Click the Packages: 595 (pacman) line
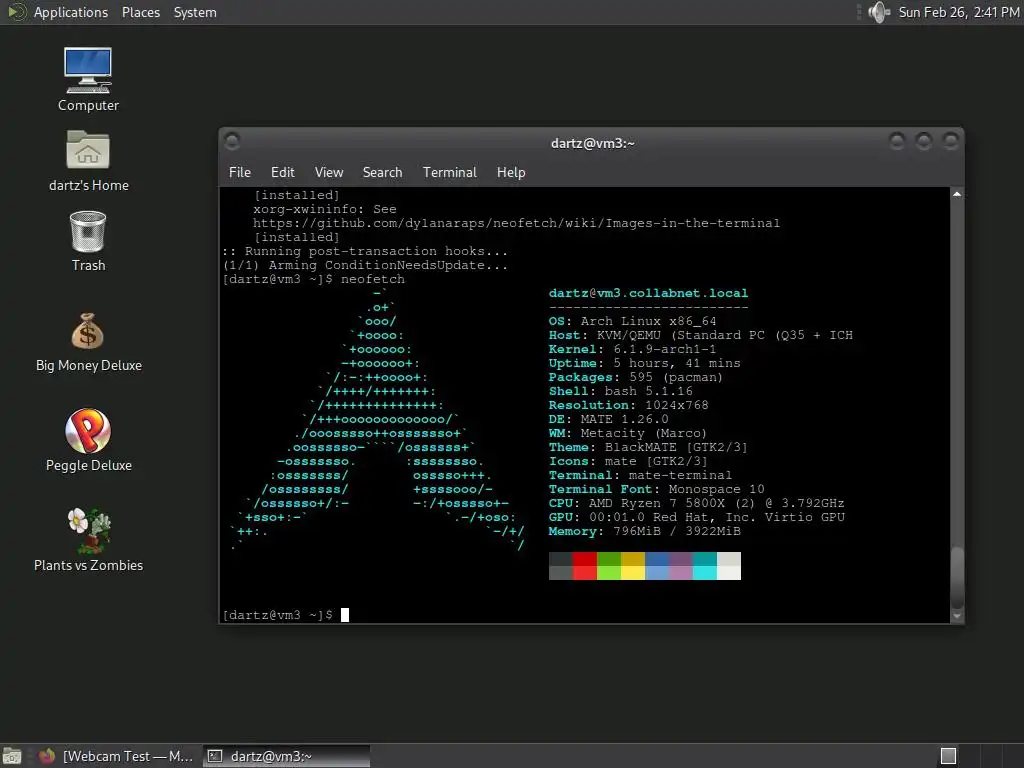1024x768 pixels. (x=635, y=377)
